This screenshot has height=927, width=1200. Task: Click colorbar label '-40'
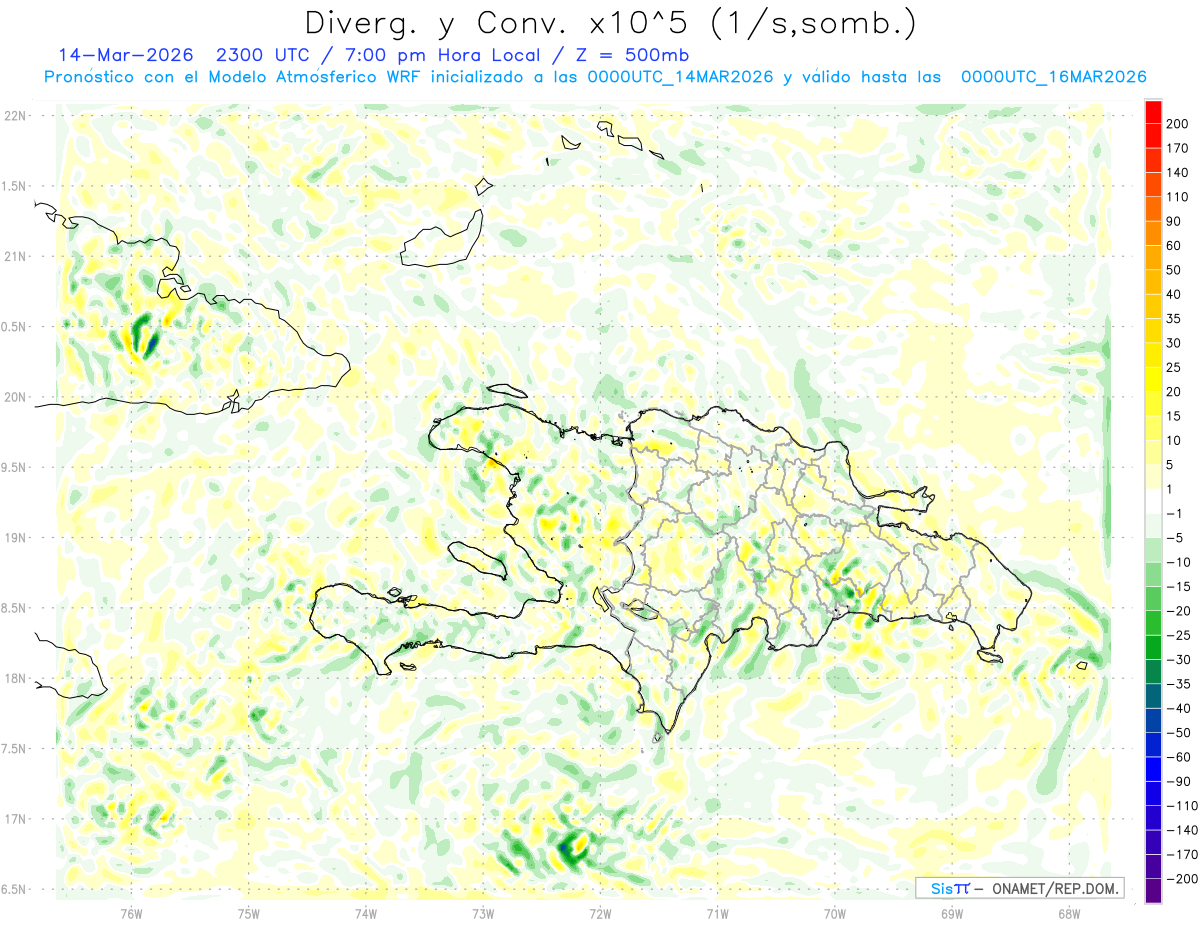(1178, 708)
